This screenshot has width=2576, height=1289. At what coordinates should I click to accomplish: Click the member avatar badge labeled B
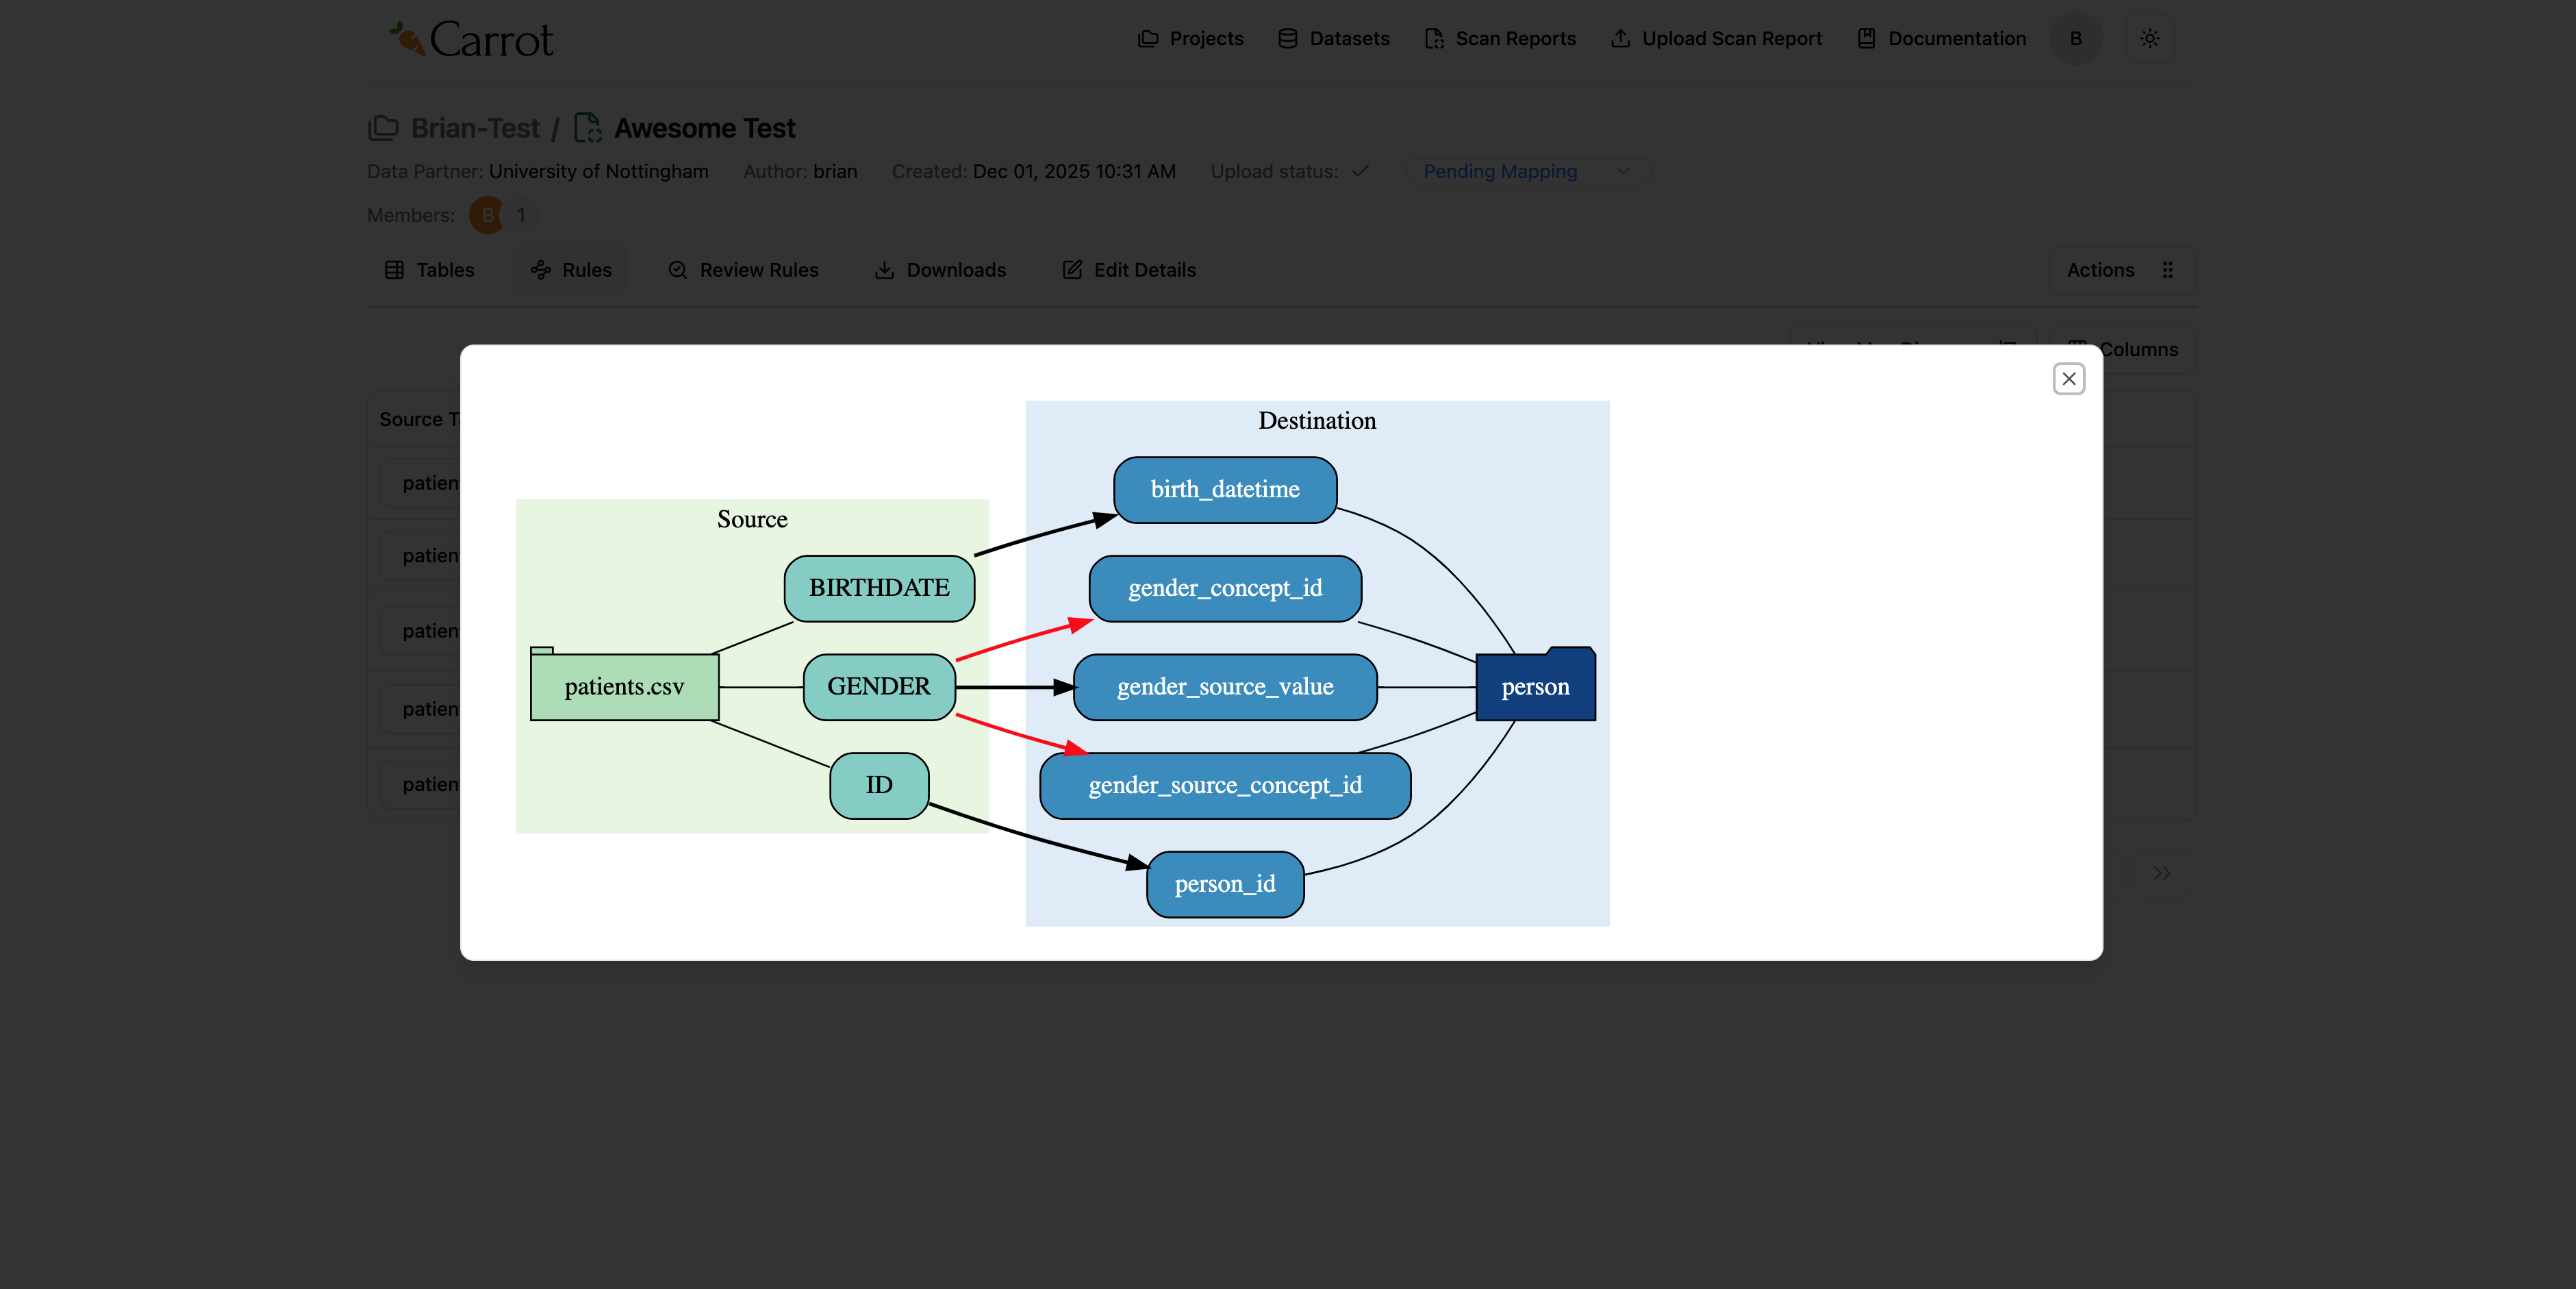tap(486, 214)
